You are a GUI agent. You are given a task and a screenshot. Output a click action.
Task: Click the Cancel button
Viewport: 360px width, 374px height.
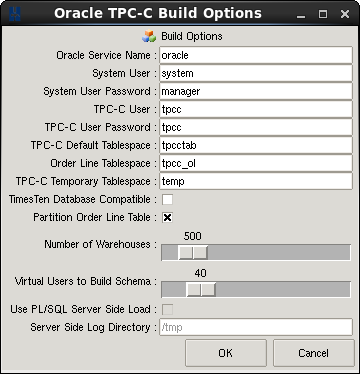coord(313,353)
